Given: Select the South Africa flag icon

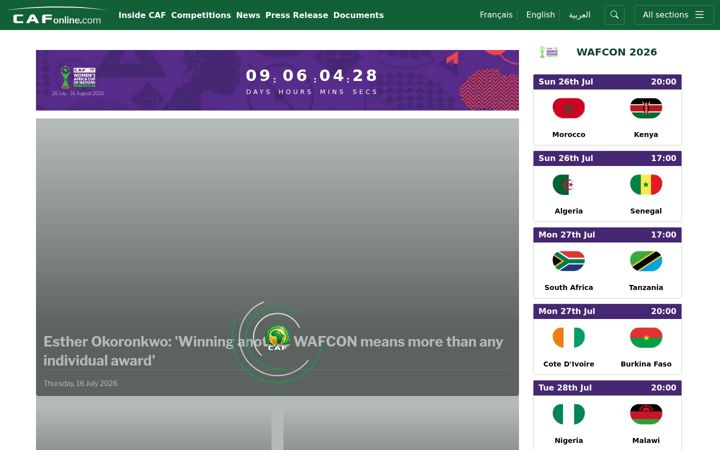Looking at the screenshot, I should (568, 261).
